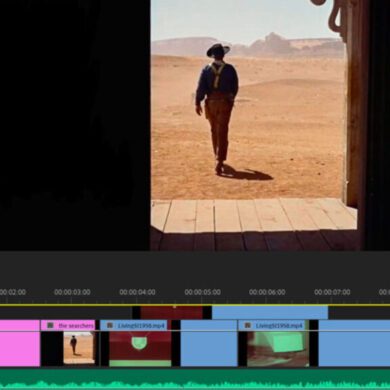Click the red clip thumbnail with green shape

pyautogui.click(x=140, y=349)
